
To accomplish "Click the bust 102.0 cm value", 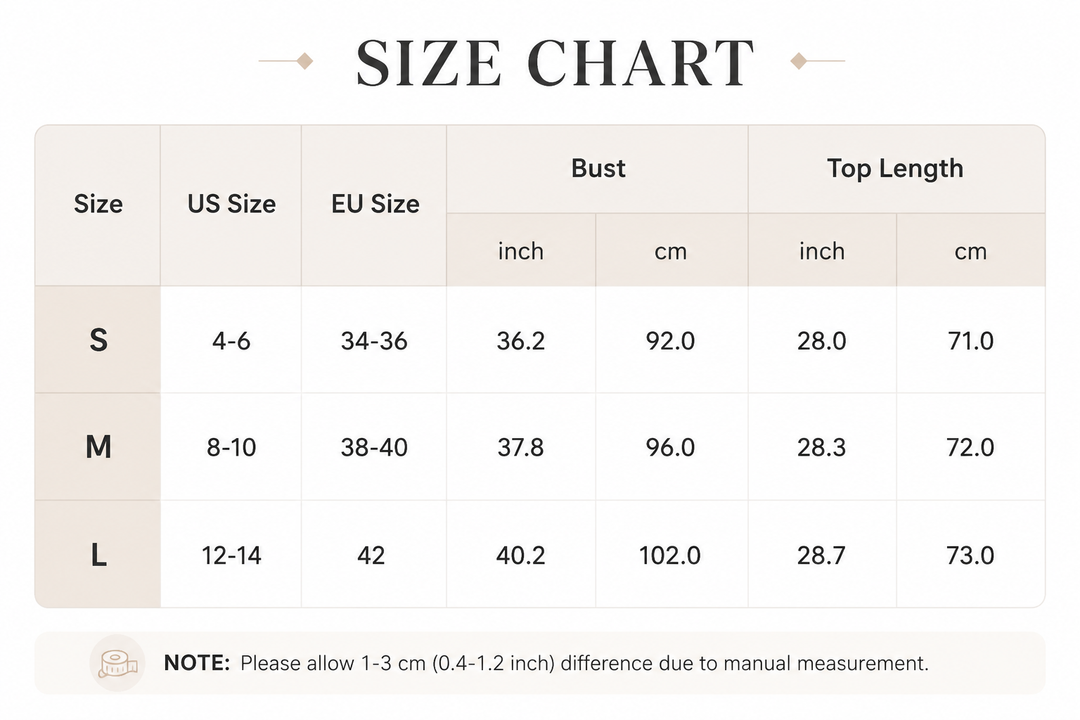I will [x=669, y=555].
